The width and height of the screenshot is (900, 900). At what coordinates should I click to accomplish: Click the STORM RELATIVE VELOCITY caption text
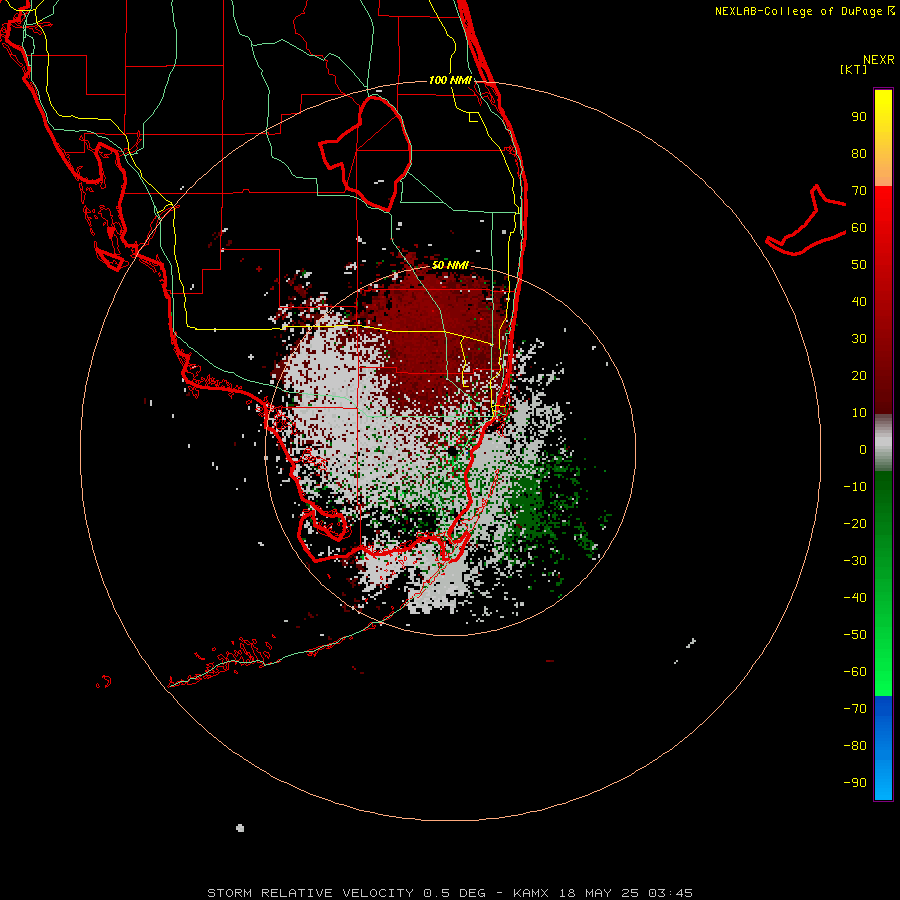pos(310,893)
